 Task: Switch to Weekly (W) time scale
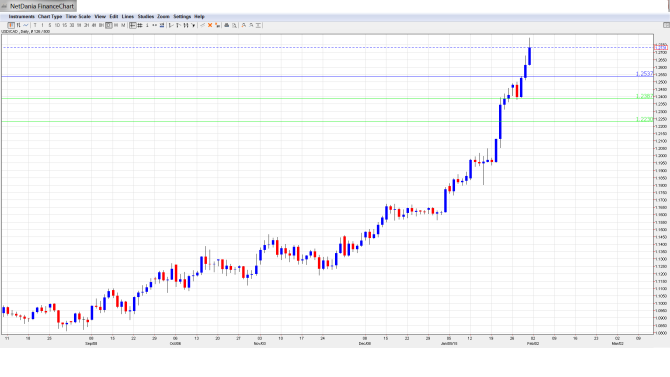pyautogui.click(x=115, y=25)
